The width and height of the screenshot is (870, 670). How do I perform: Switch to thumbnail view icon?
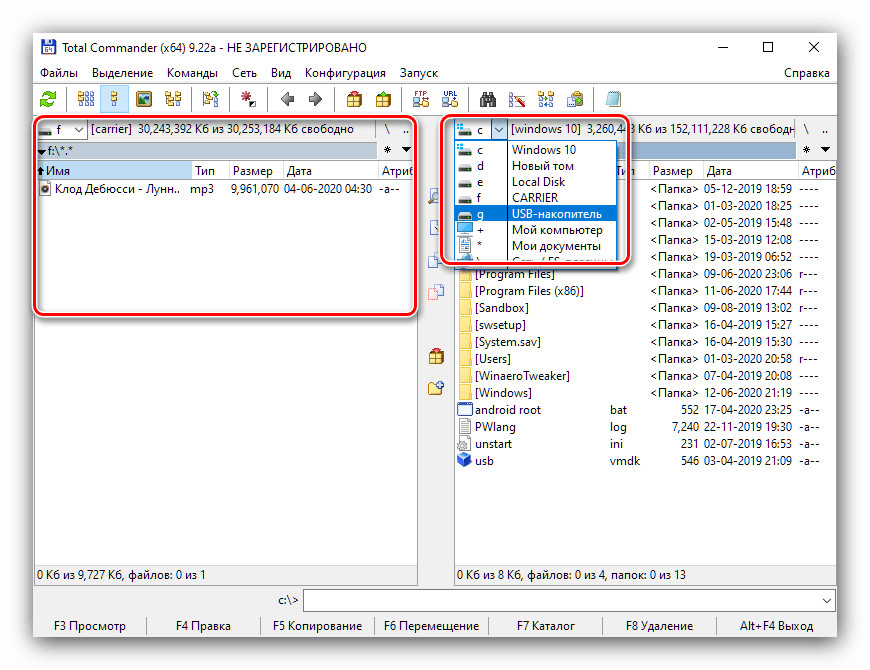coord(144,99)
